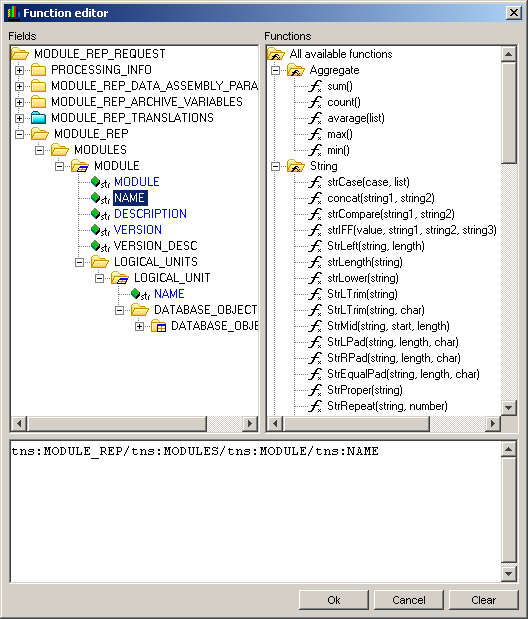The image size is (528, 619).
Task: Click the green diamond icon beside VERSION_DESC
Action: tap(96, 246)
